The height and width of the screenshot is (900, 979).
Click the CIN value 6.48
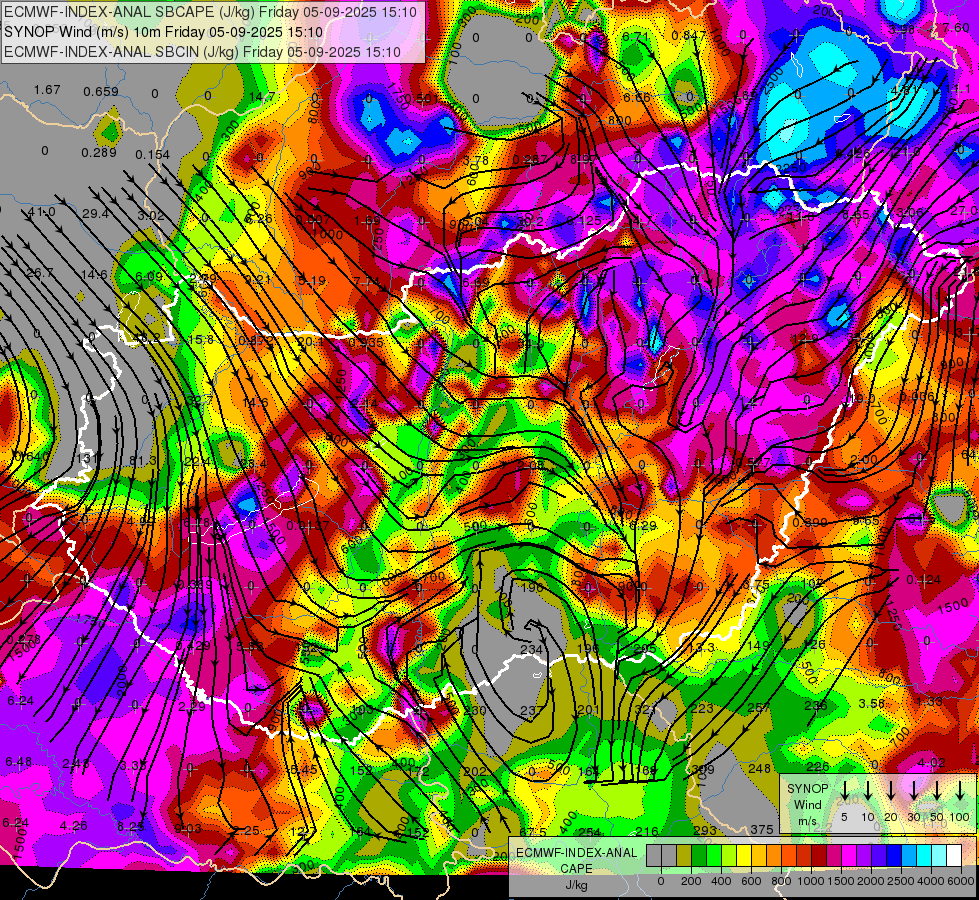(x=18, y=761)
